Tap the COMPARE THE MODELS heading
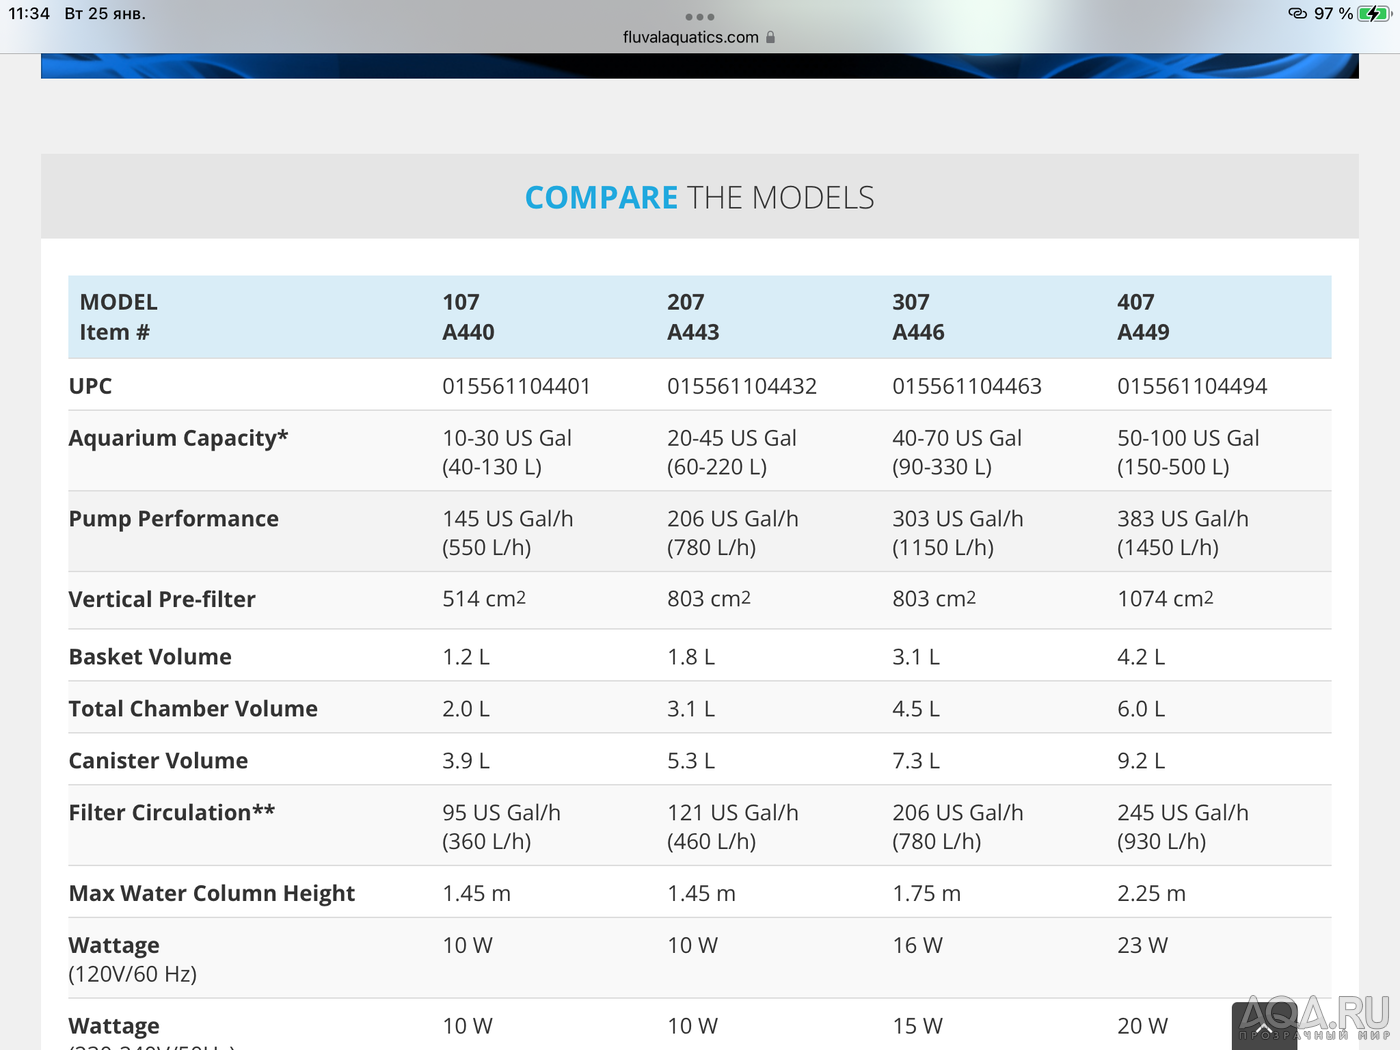1400x1050 pixels. coord(700,197)
